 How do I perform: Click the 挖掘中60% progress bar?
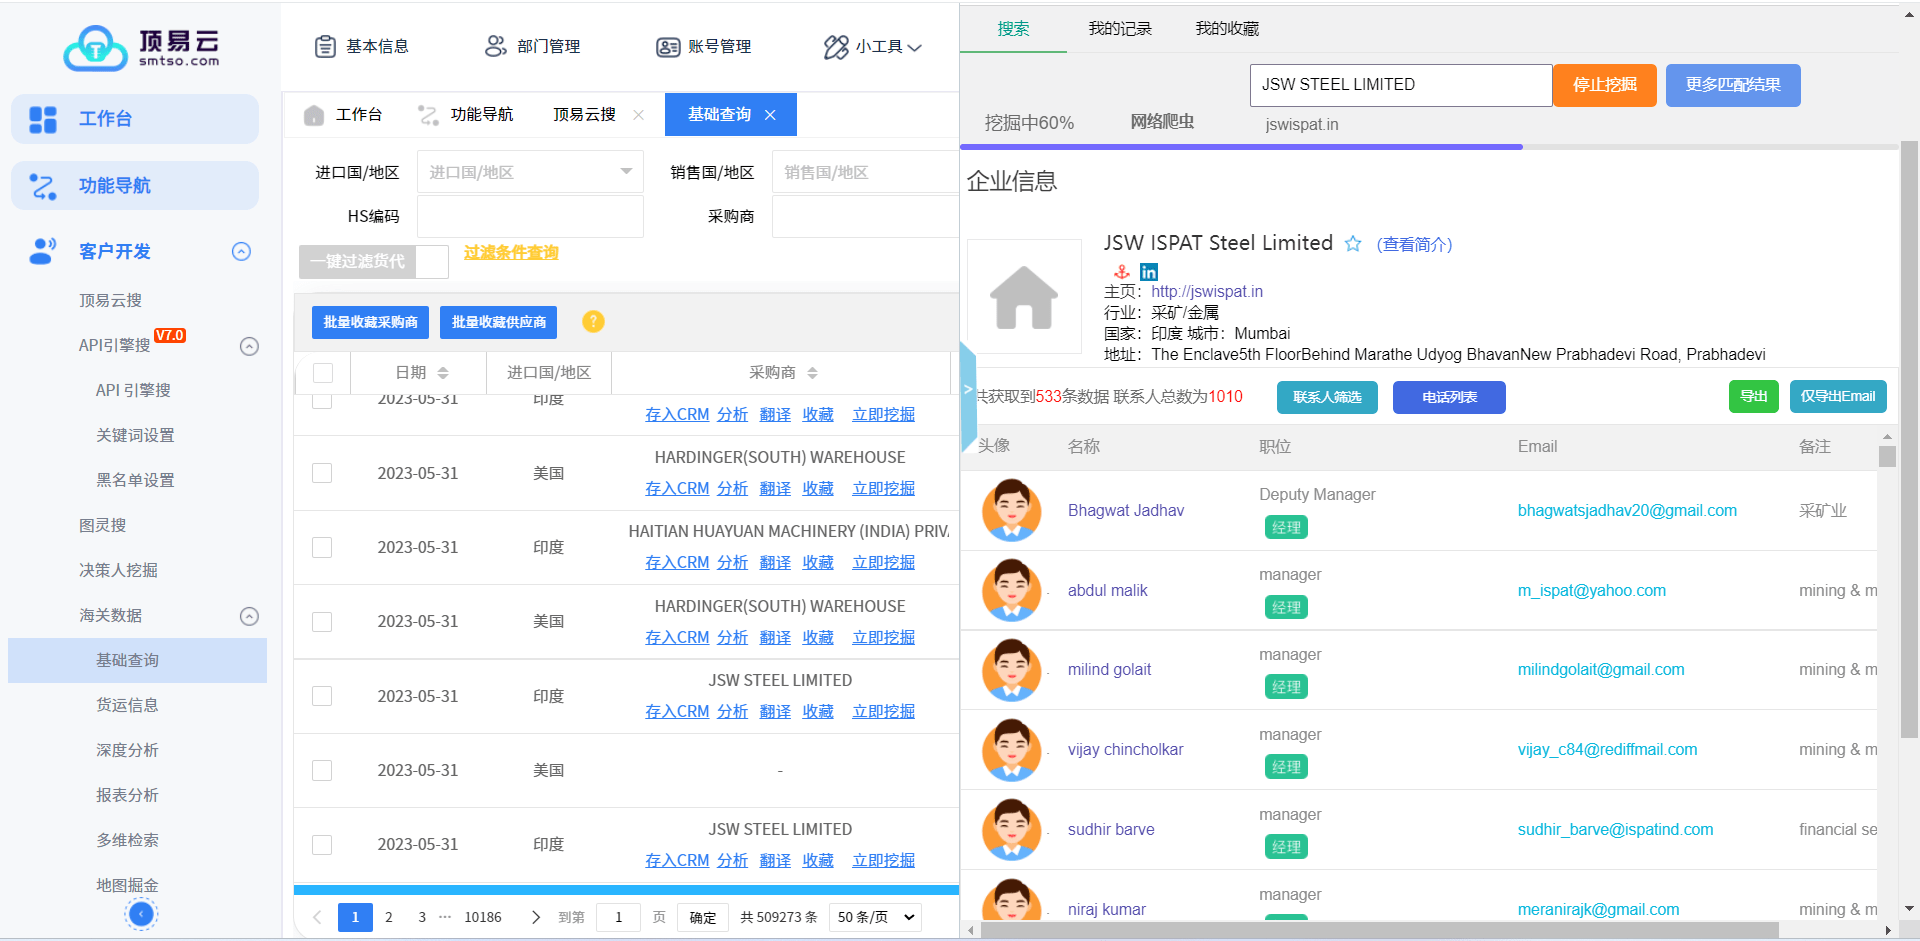[1240, 147]
